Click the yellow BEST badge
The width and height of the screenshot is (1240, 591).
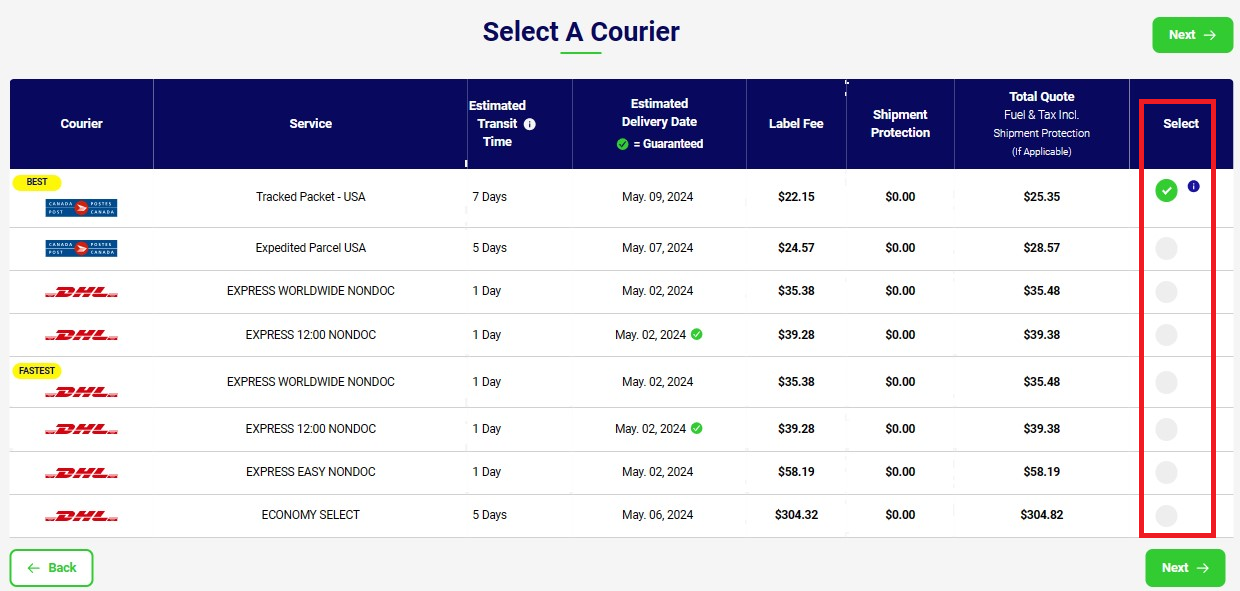[37, 183]
